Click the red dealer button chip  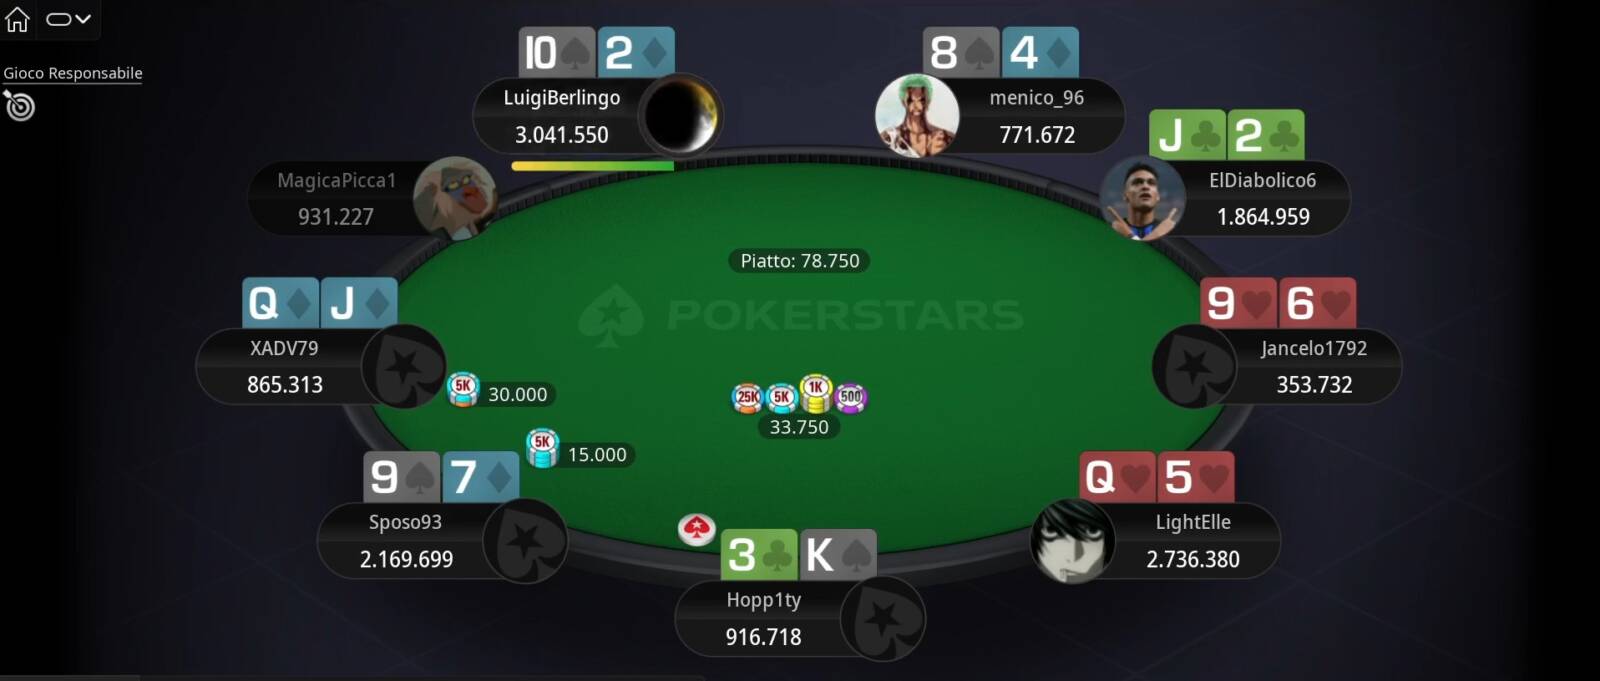pos(697,528)
